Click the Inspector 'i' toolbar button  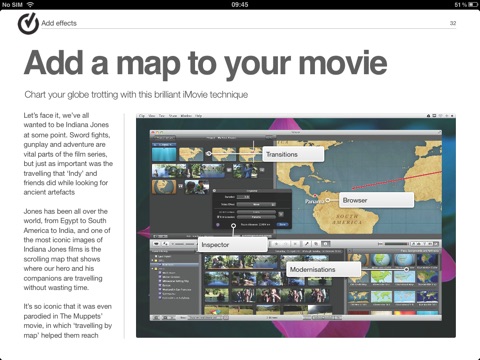pos(326,244)
